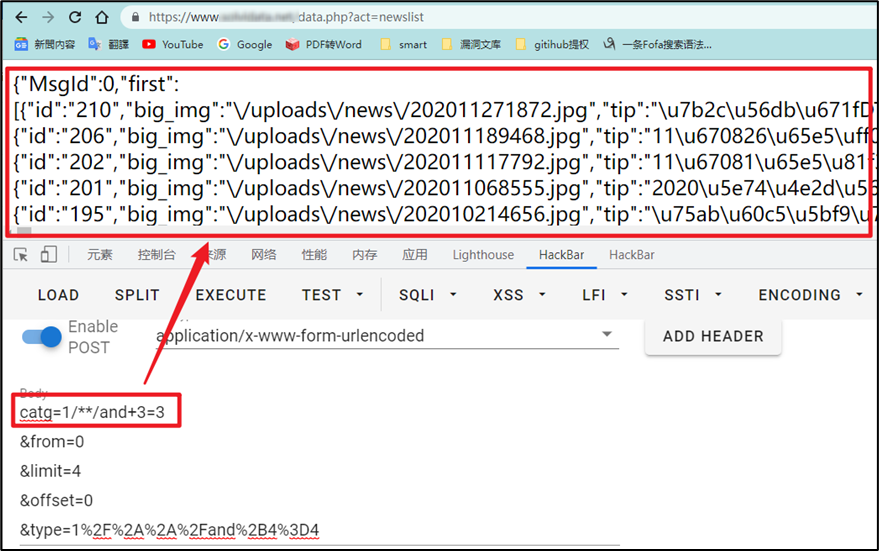Screen dimensions: 879x551
Task: Click the ADD HEADER button
Action: click(713, 336)
